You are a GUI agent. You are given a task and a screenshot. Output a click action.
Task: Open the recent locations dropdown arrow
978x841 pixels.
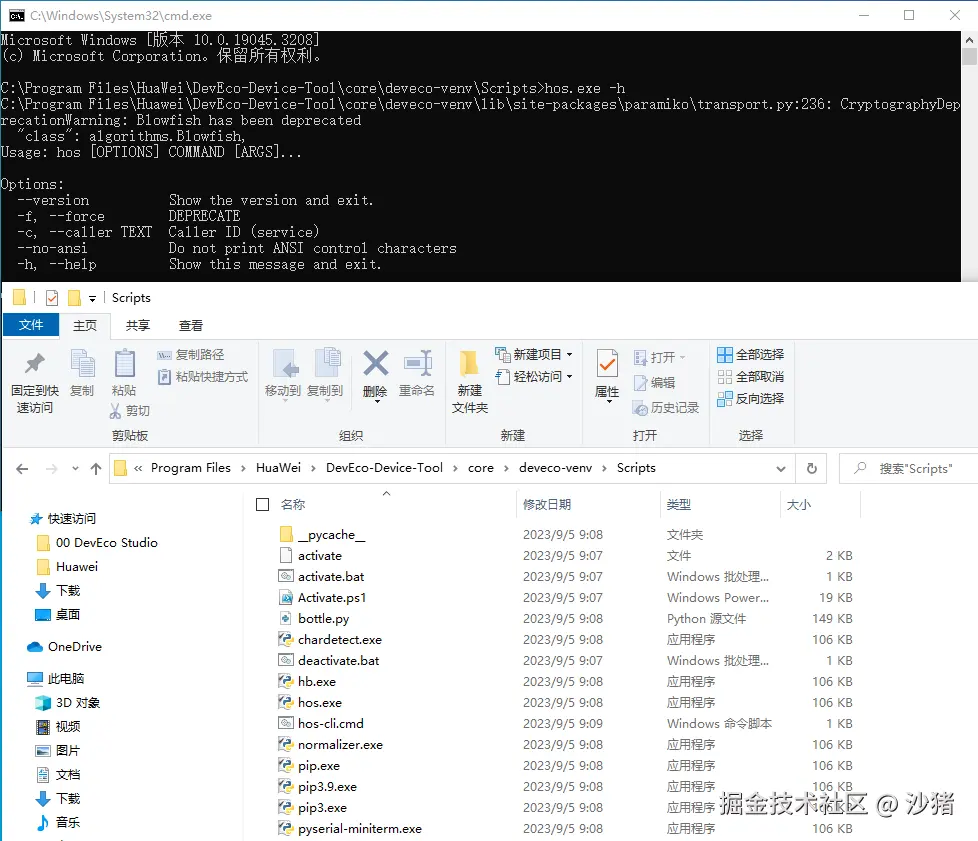(x=75, y=469)
